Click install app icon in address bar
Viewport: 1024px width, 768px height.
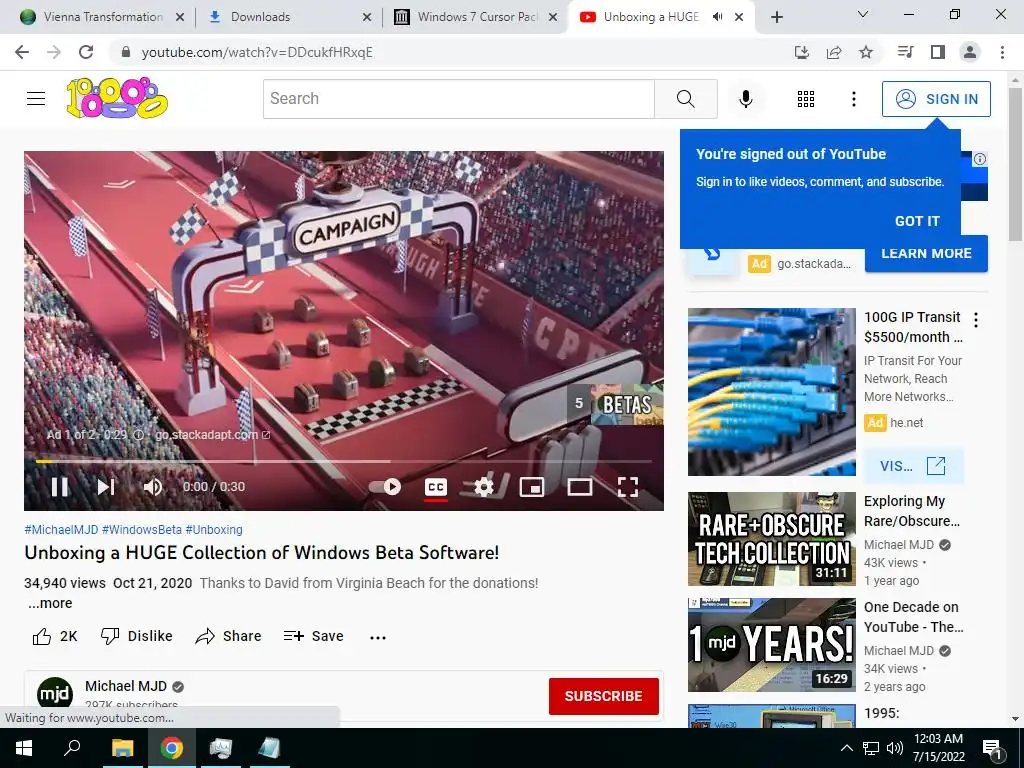[801, 52]
